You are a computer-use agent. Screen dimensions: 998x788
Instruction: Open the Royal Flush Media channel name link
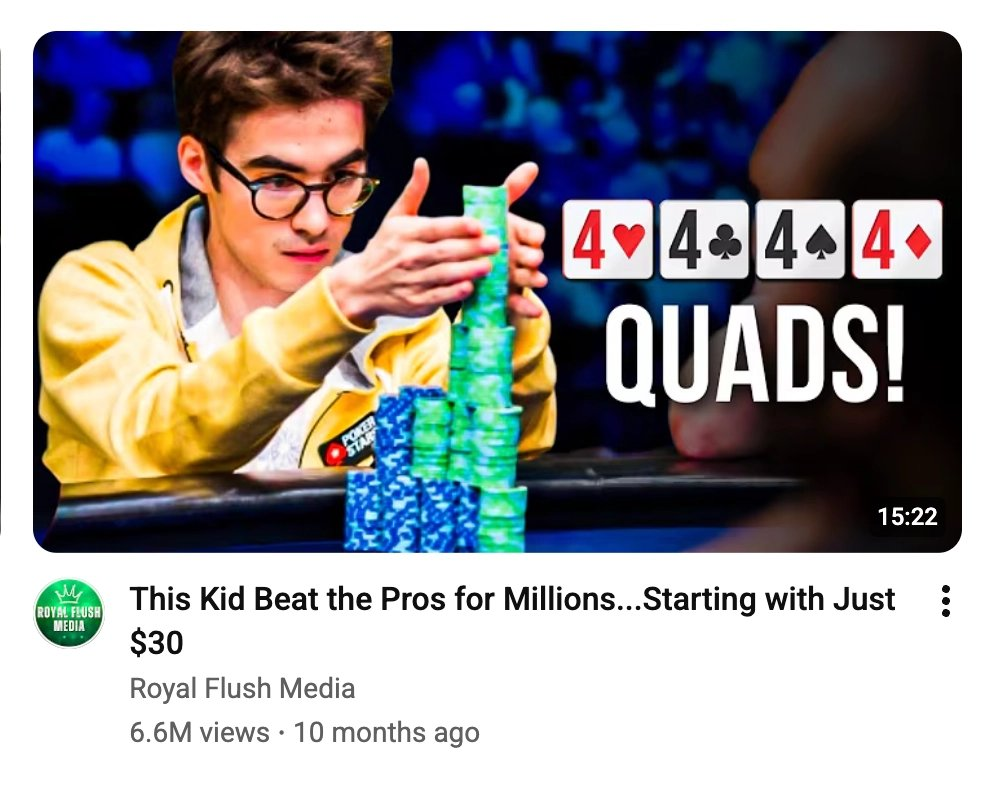click(242, 689)
